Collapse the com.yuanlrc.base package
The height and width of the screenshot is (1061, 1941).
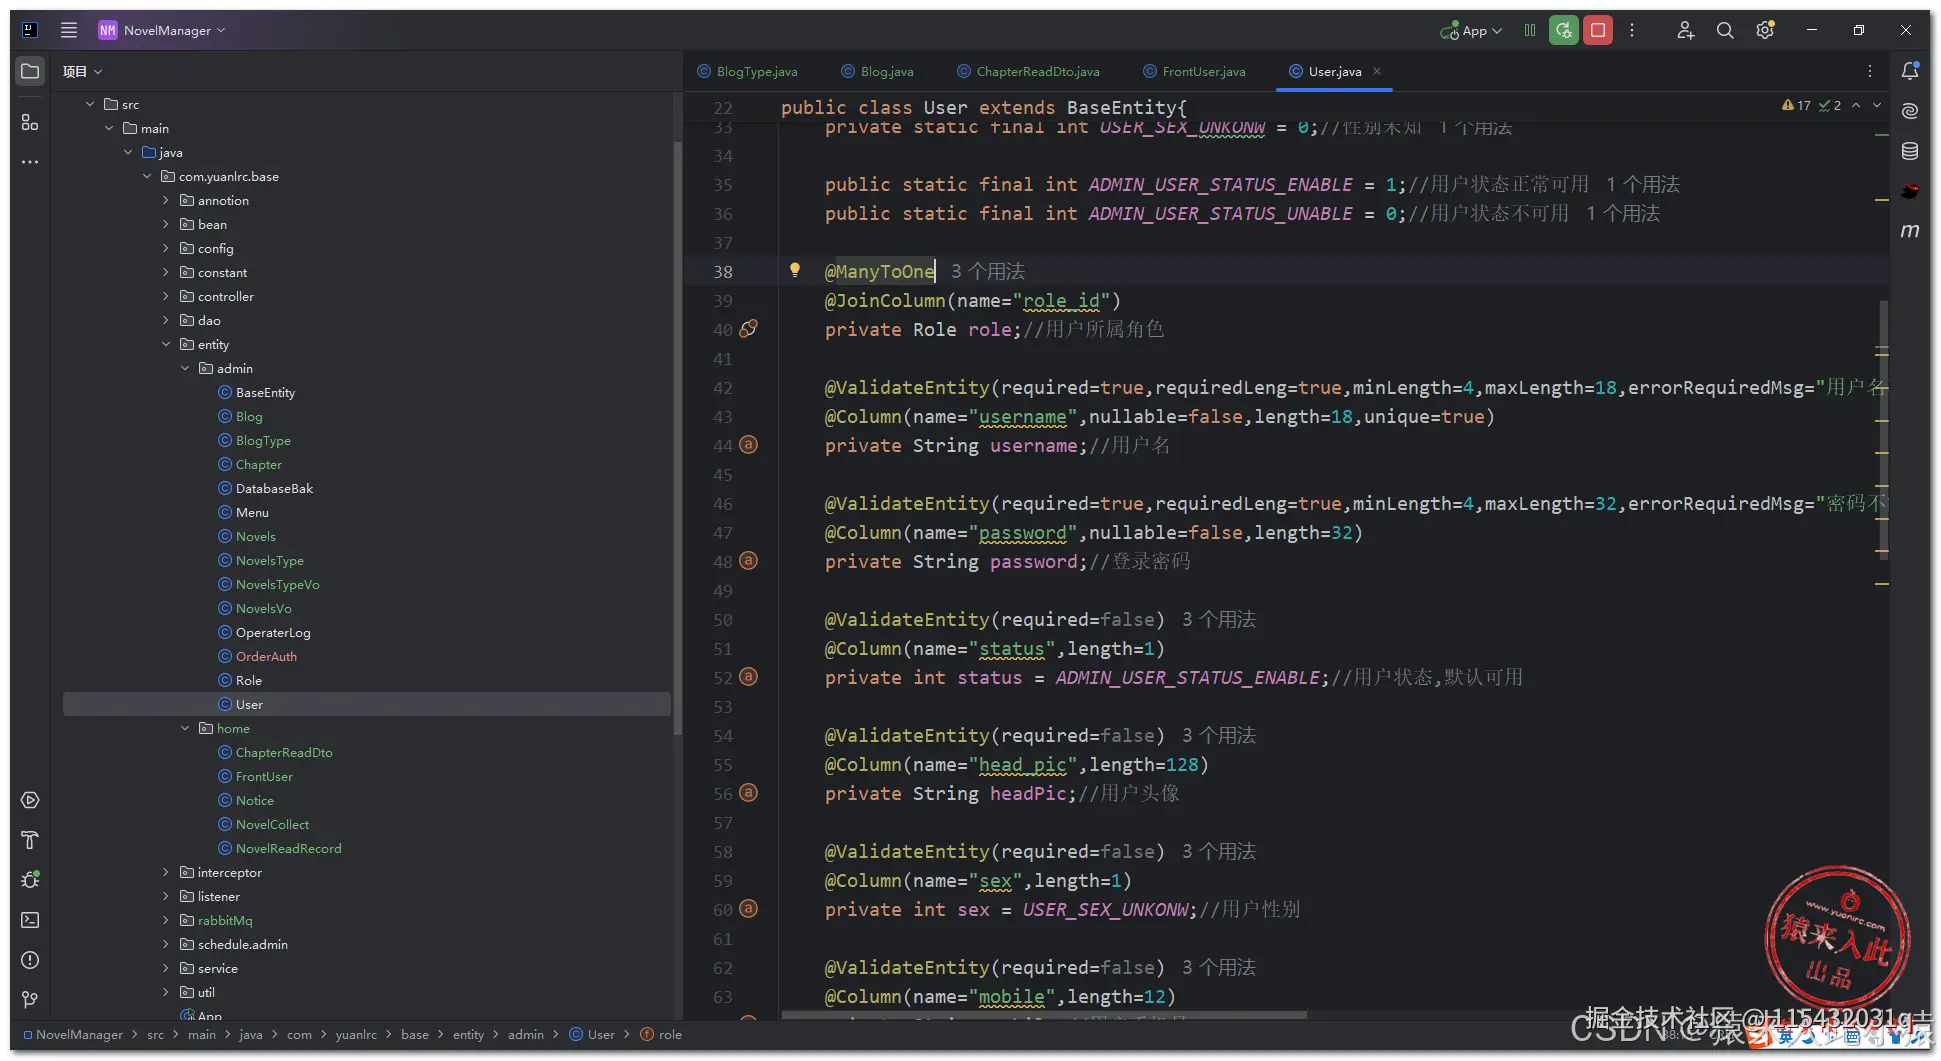(x=147, y=176)
